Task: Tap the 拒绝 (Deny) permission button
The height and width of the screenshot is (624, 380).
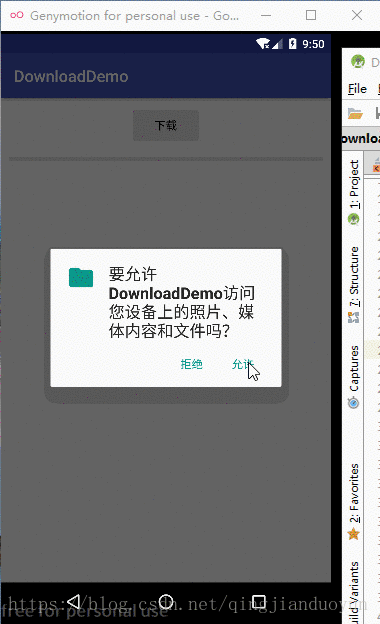Action: click(191, 364)
